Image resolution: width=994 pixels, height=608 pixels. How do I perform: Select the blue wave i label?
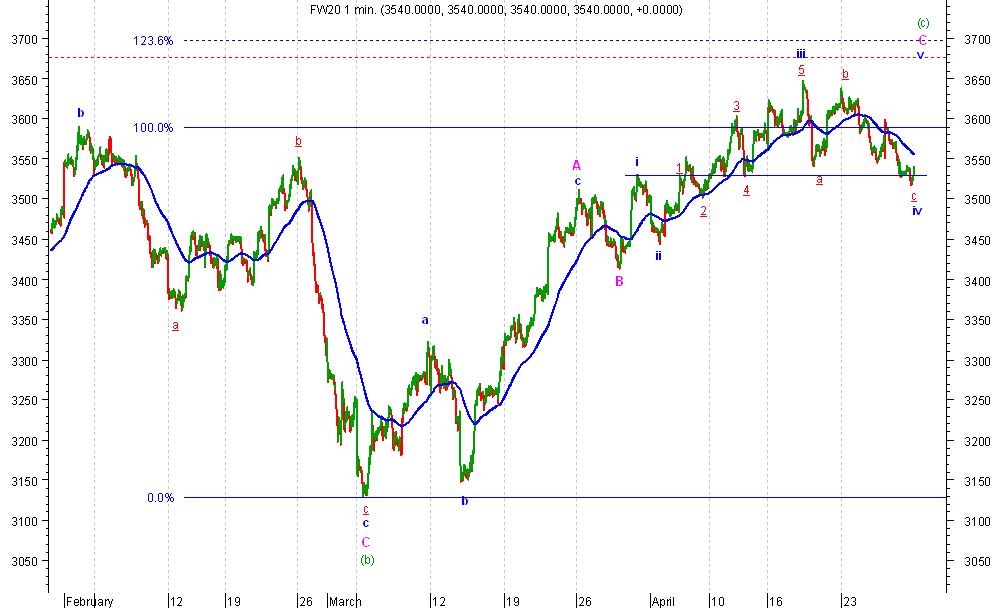tap(637, 162)
